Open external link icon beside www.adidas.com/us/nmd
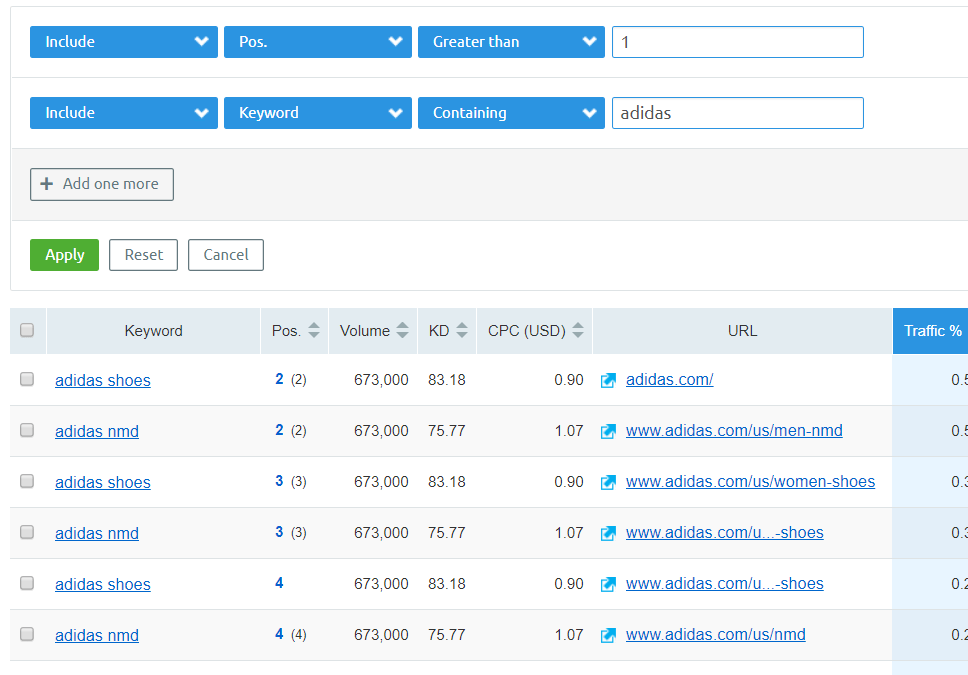Screen dimensions: 968x675 608,635
